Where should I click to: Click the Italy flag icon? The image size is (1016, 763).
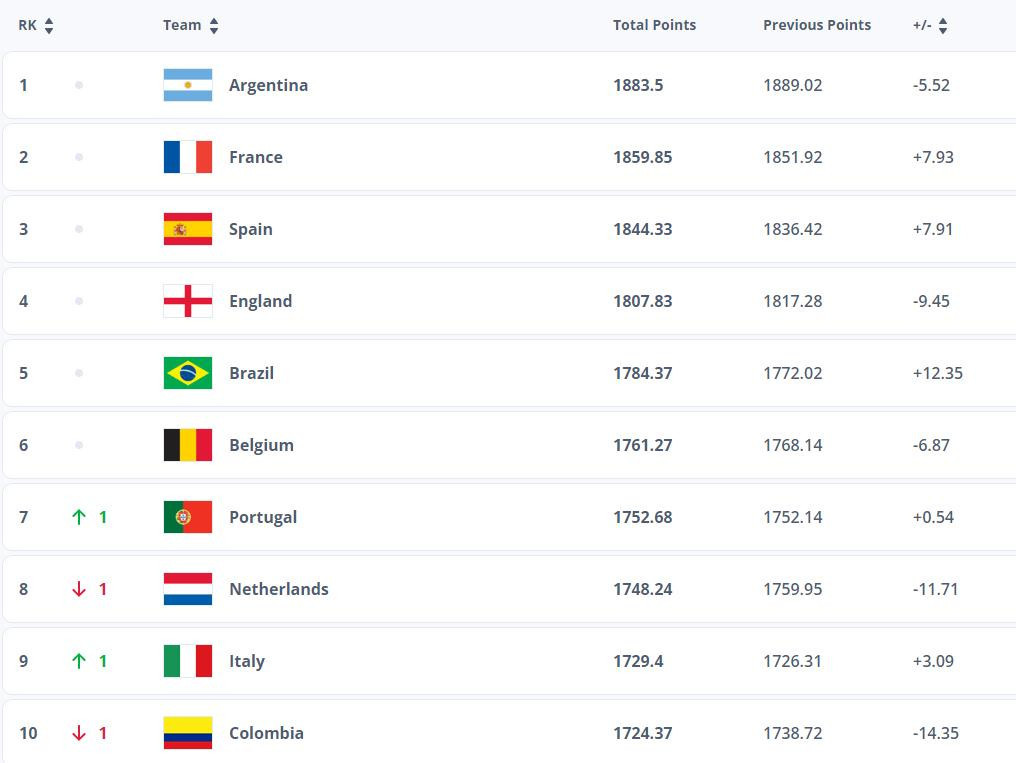tap(187, 661)
